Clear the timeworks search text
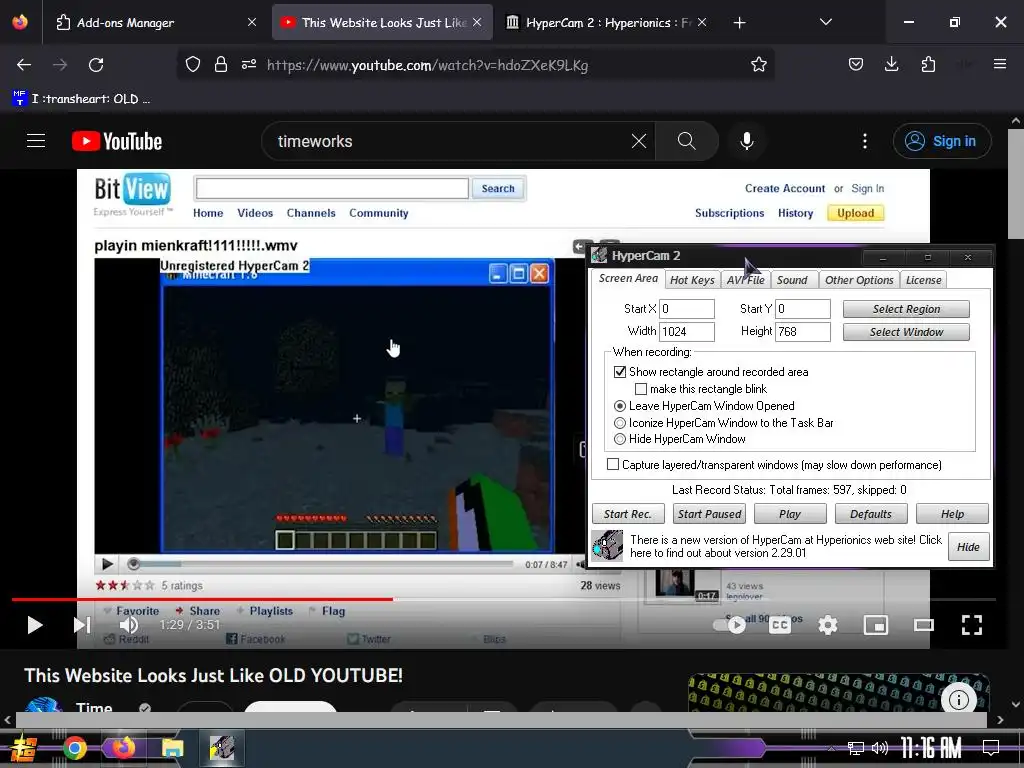 pyautogui.click(x=639, y=141)
